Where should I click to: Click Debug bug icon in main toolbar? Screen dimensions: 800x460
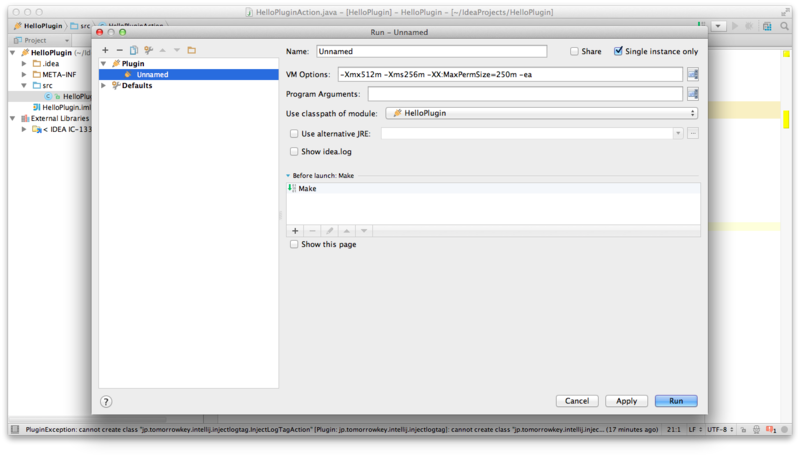tap(749, 26)
